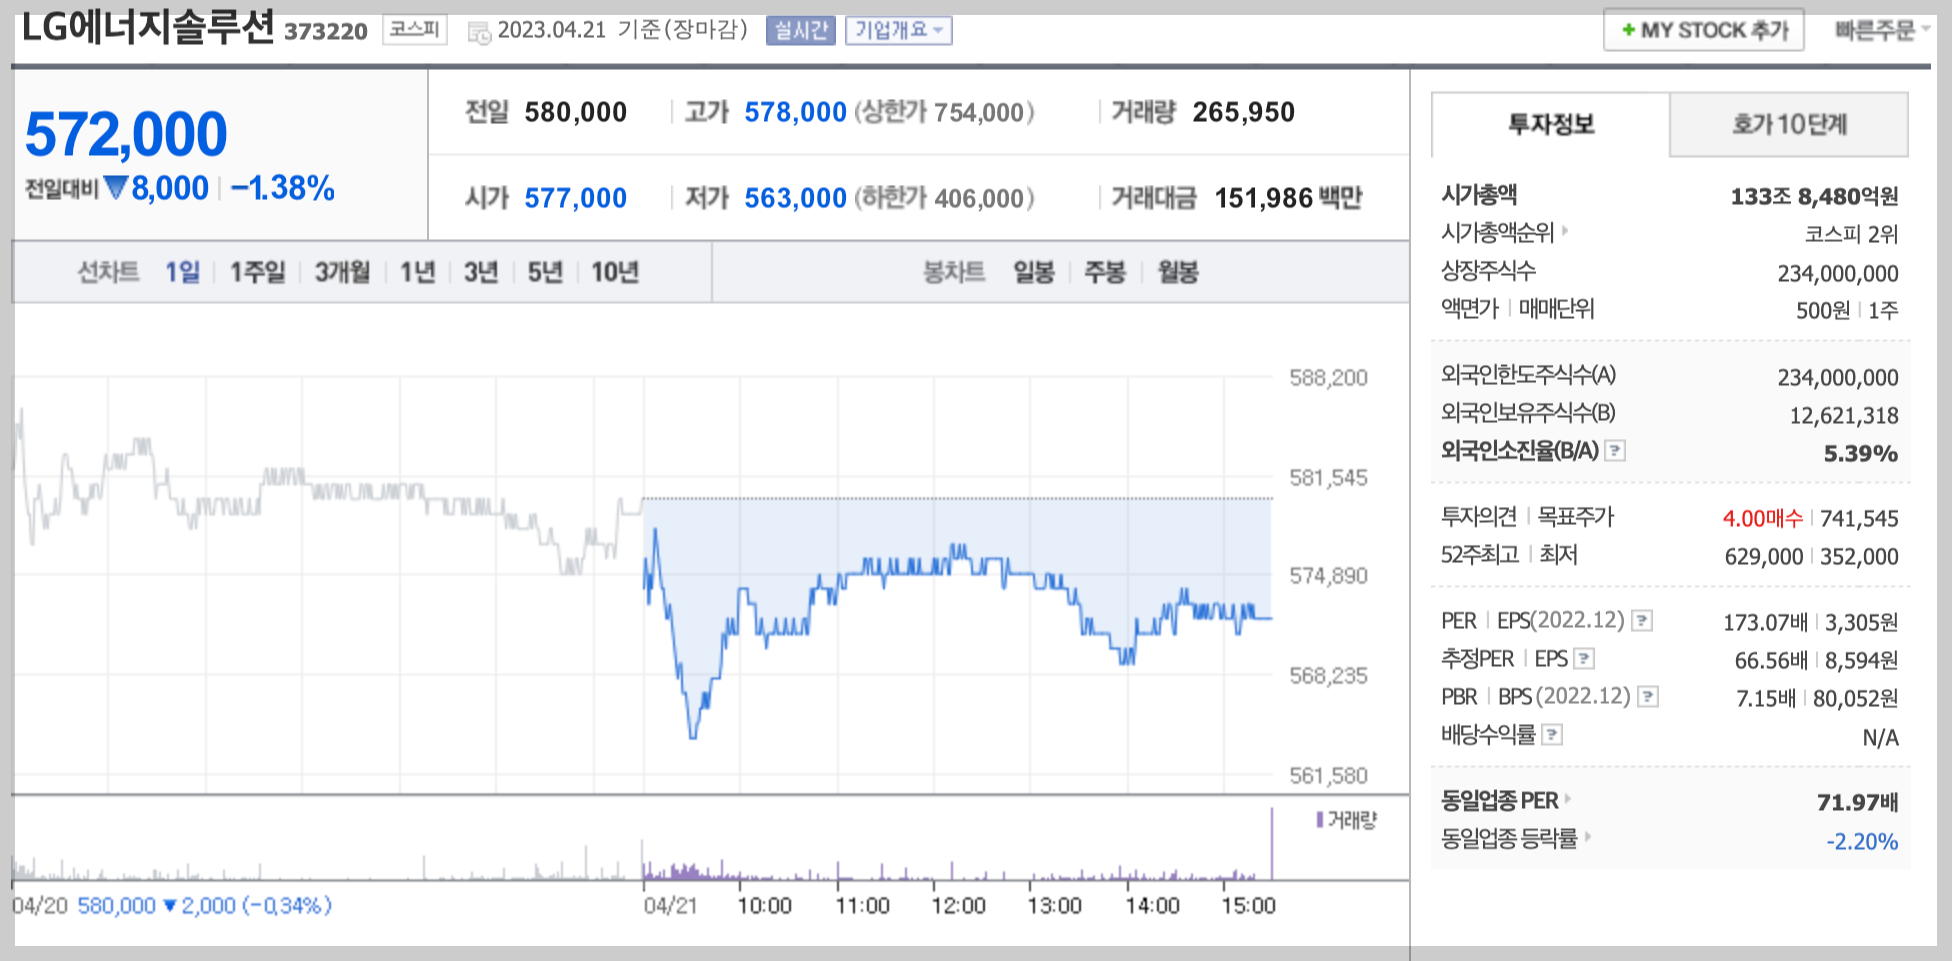The image size is (1952, 961).
Task: Click LG에너지솔루션 stock title
Action: pos(147,28)
